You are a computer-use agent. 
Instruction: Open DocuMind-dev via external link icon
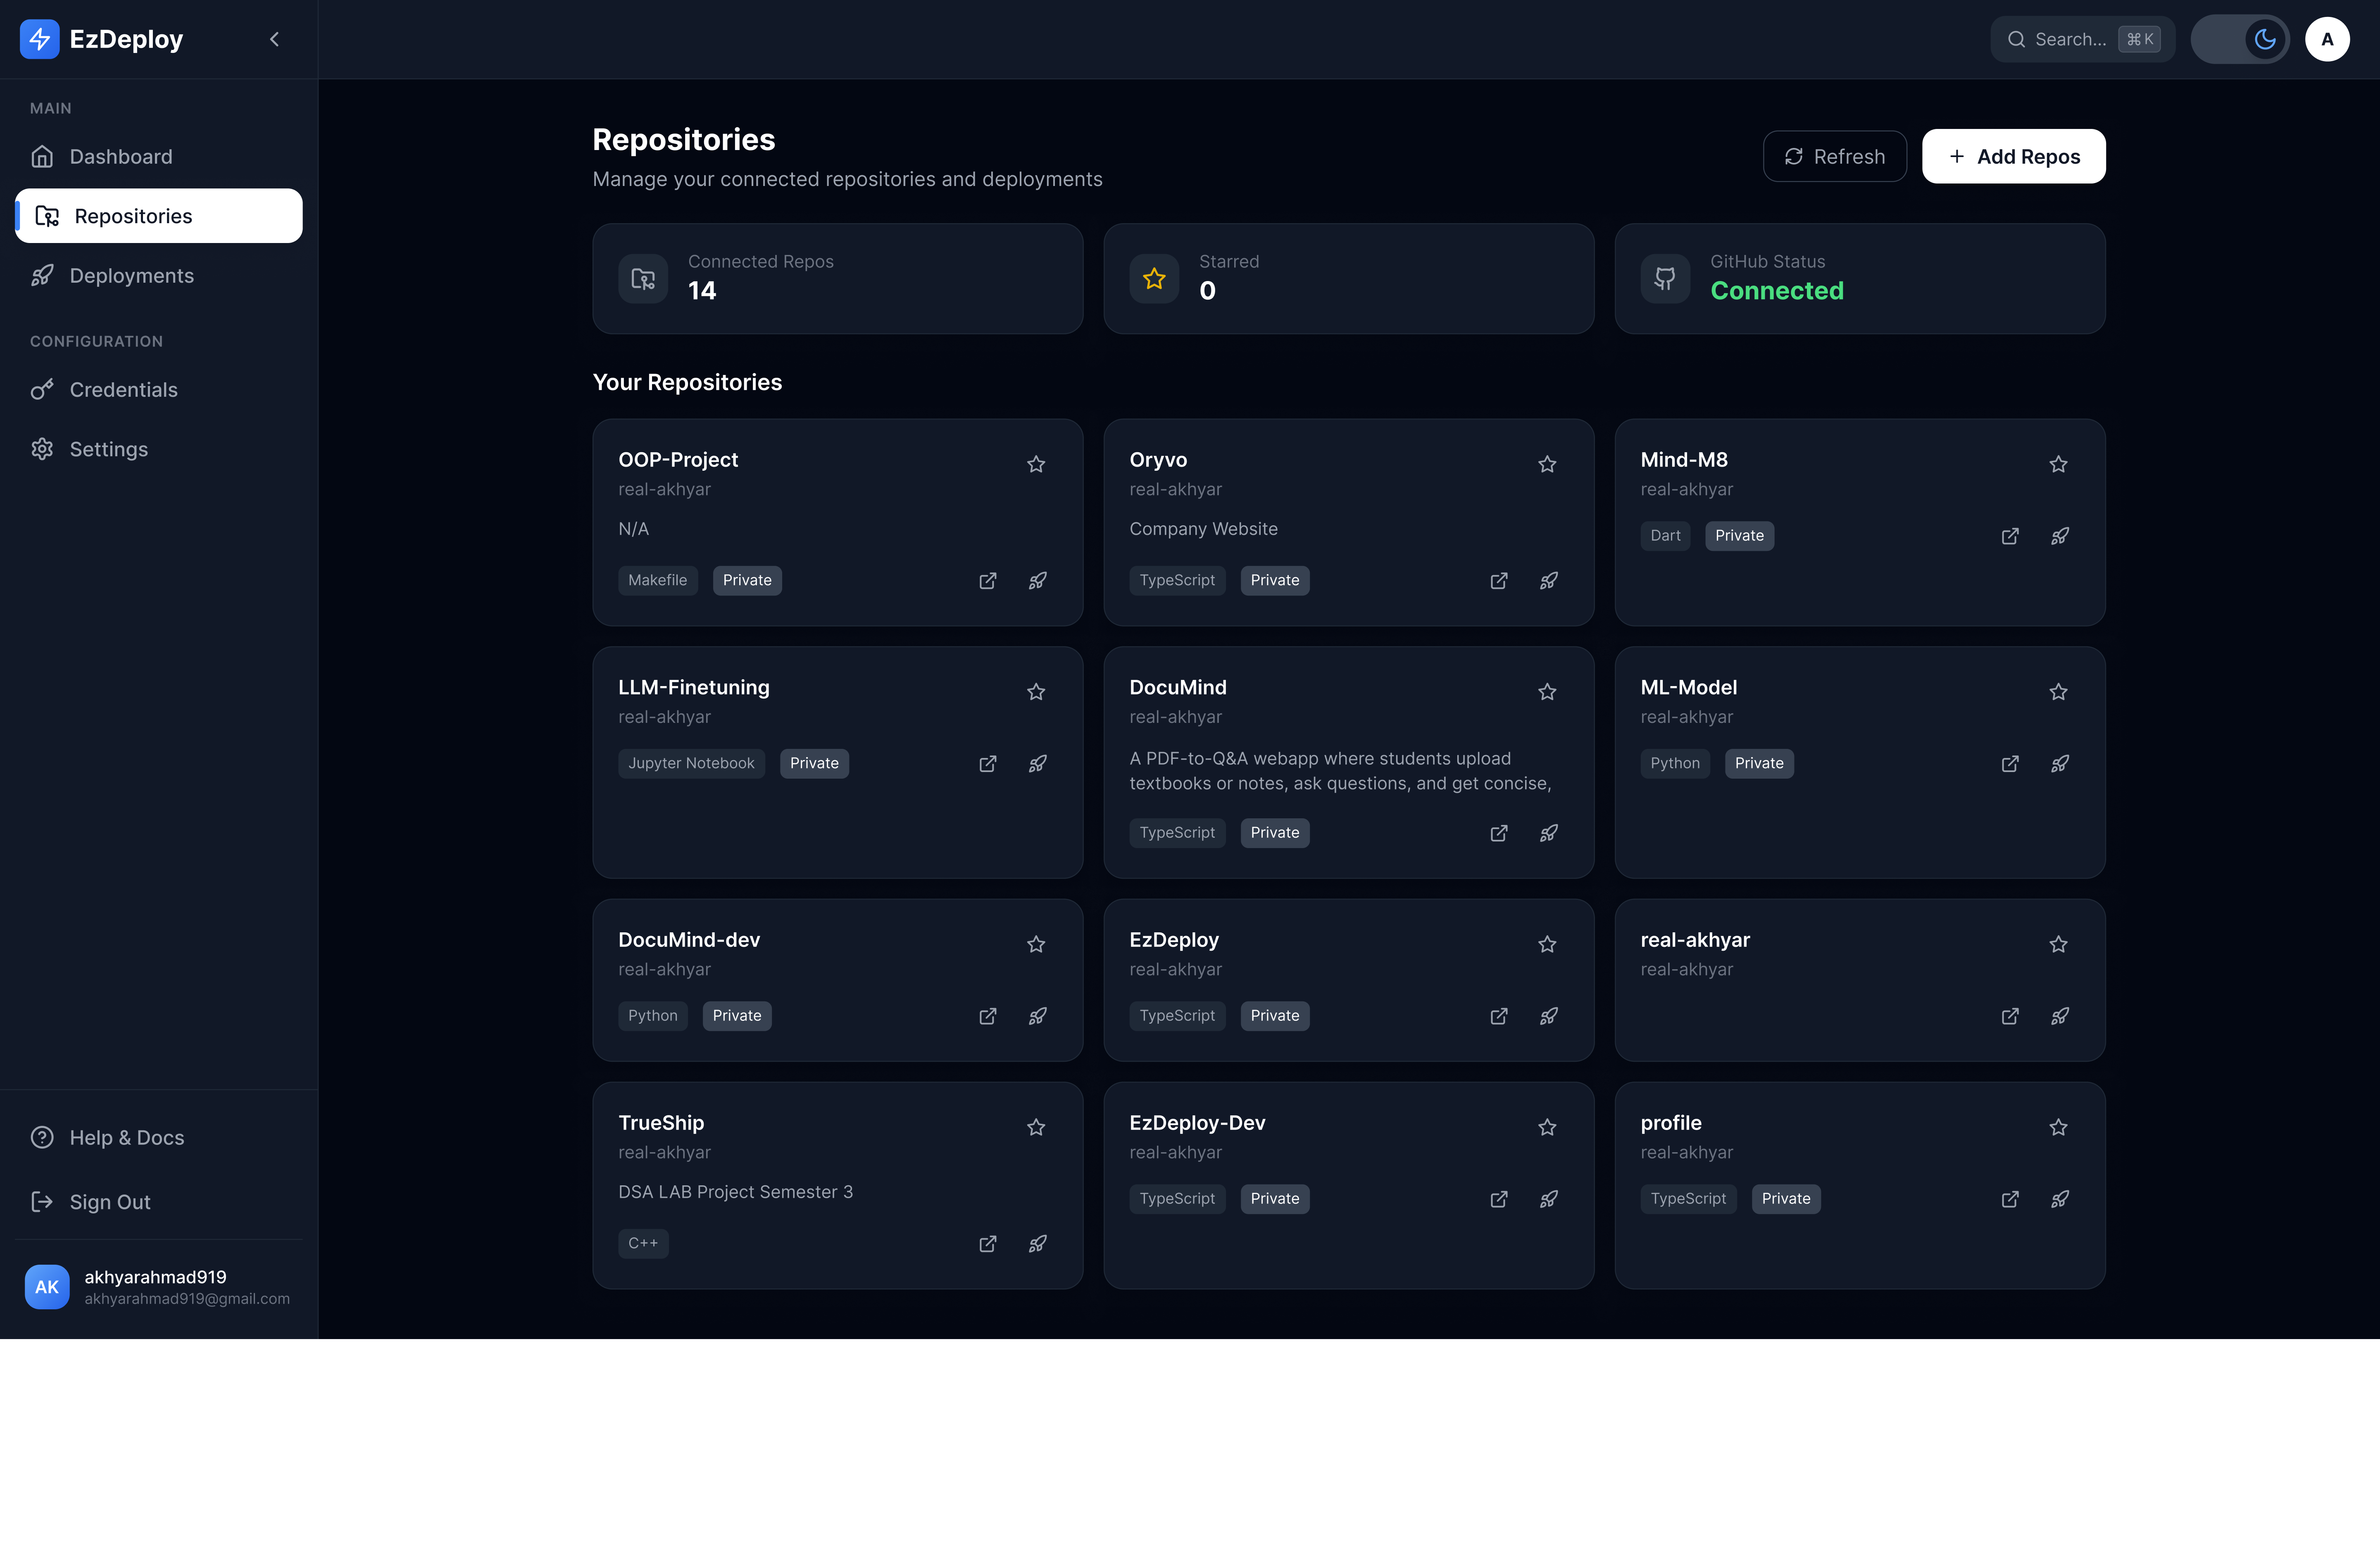pos(987,1016)
